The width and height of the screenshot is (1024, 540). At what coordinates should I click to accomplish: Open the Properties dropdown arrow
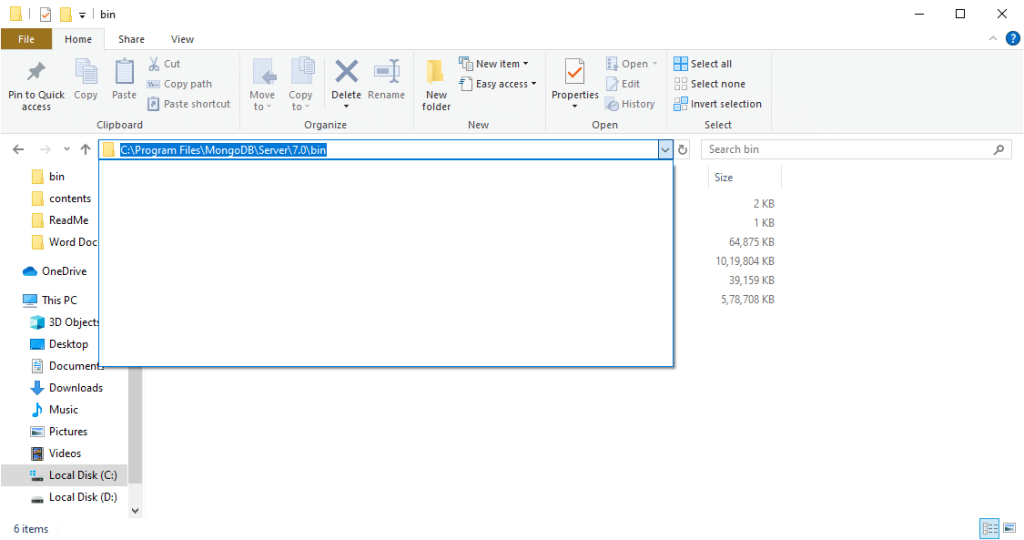click(575, 106)
